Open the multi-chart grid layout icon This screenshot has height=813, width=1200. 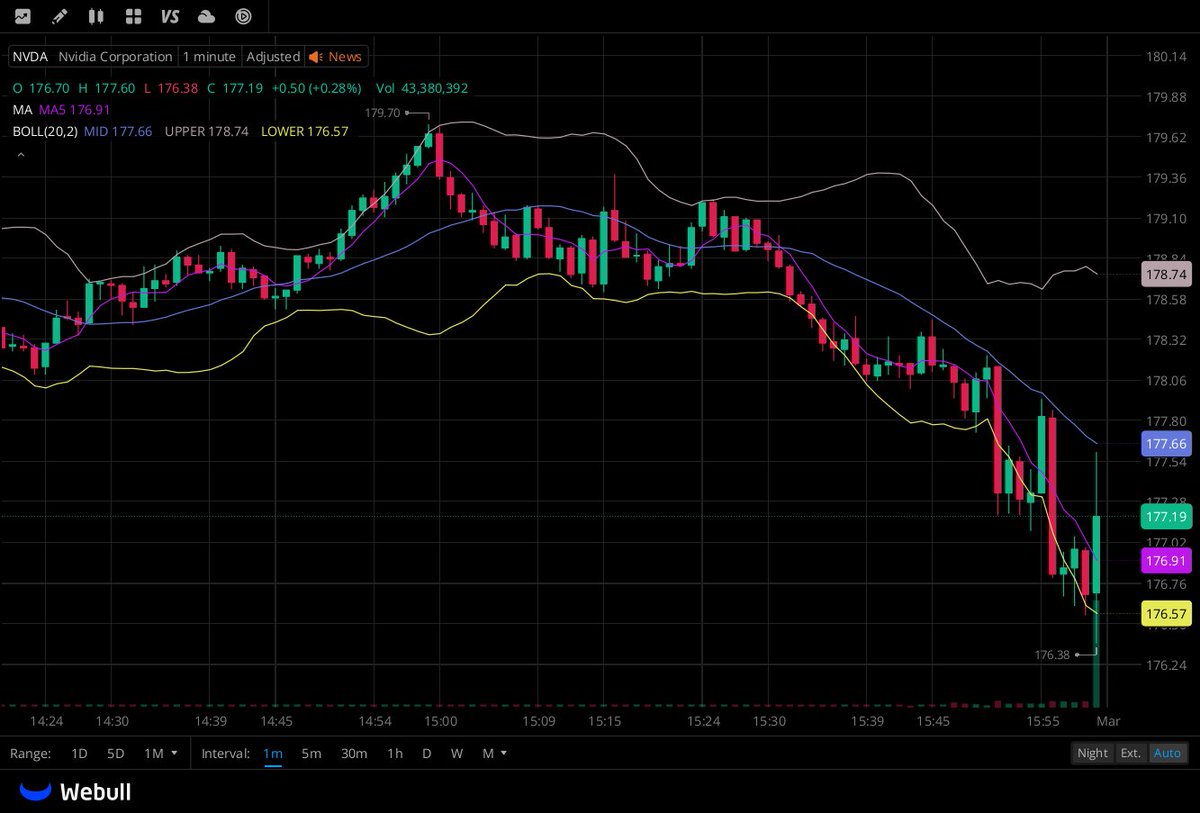(x=133, y=16)
